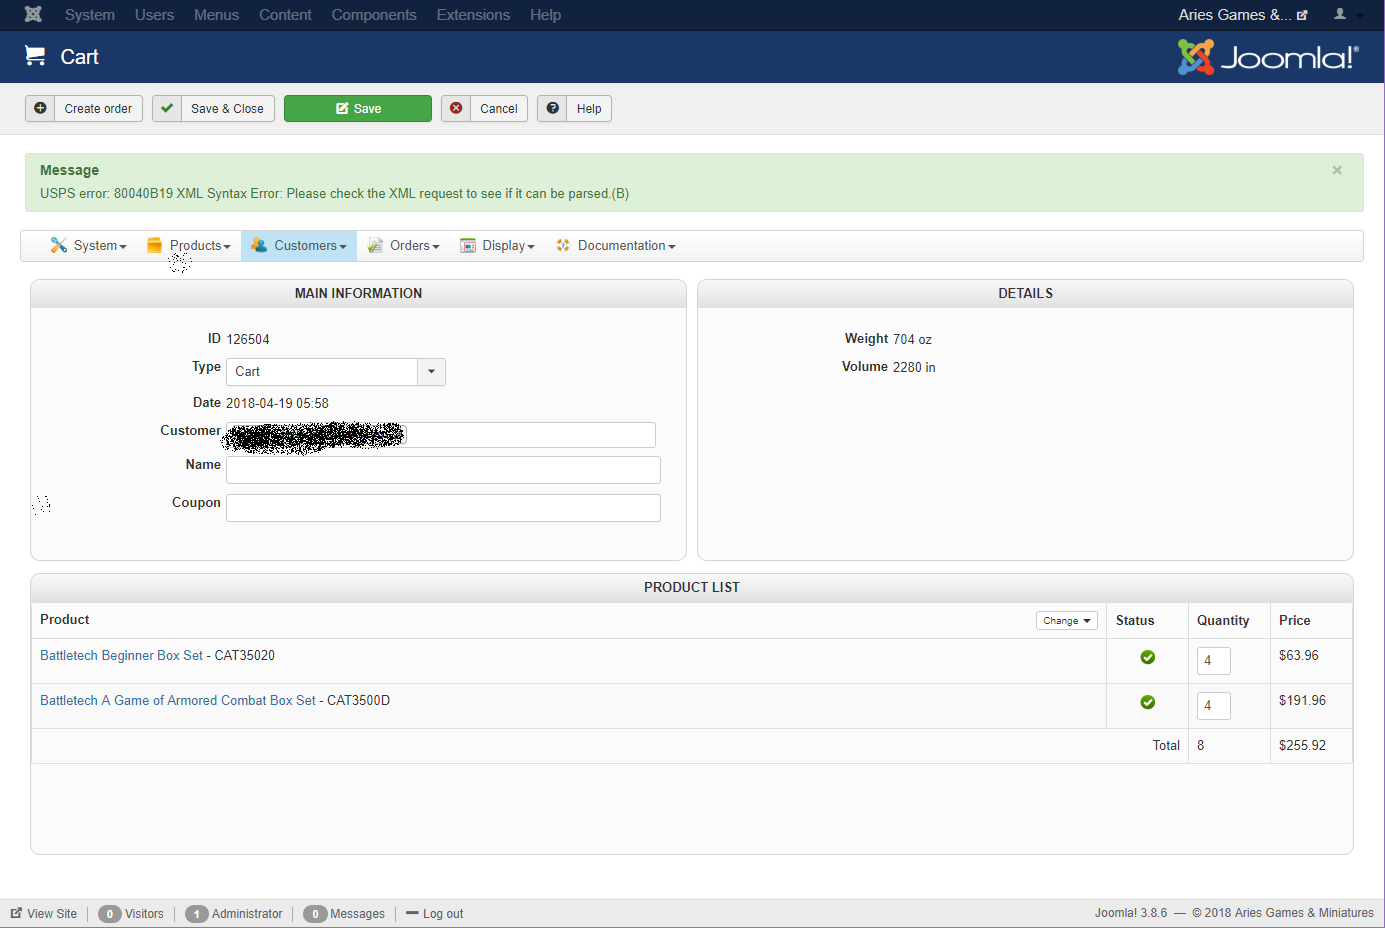Expand the System dropdown in submenu
The width and height of the screenshot is (1385, 928).
tap(89, 245)
